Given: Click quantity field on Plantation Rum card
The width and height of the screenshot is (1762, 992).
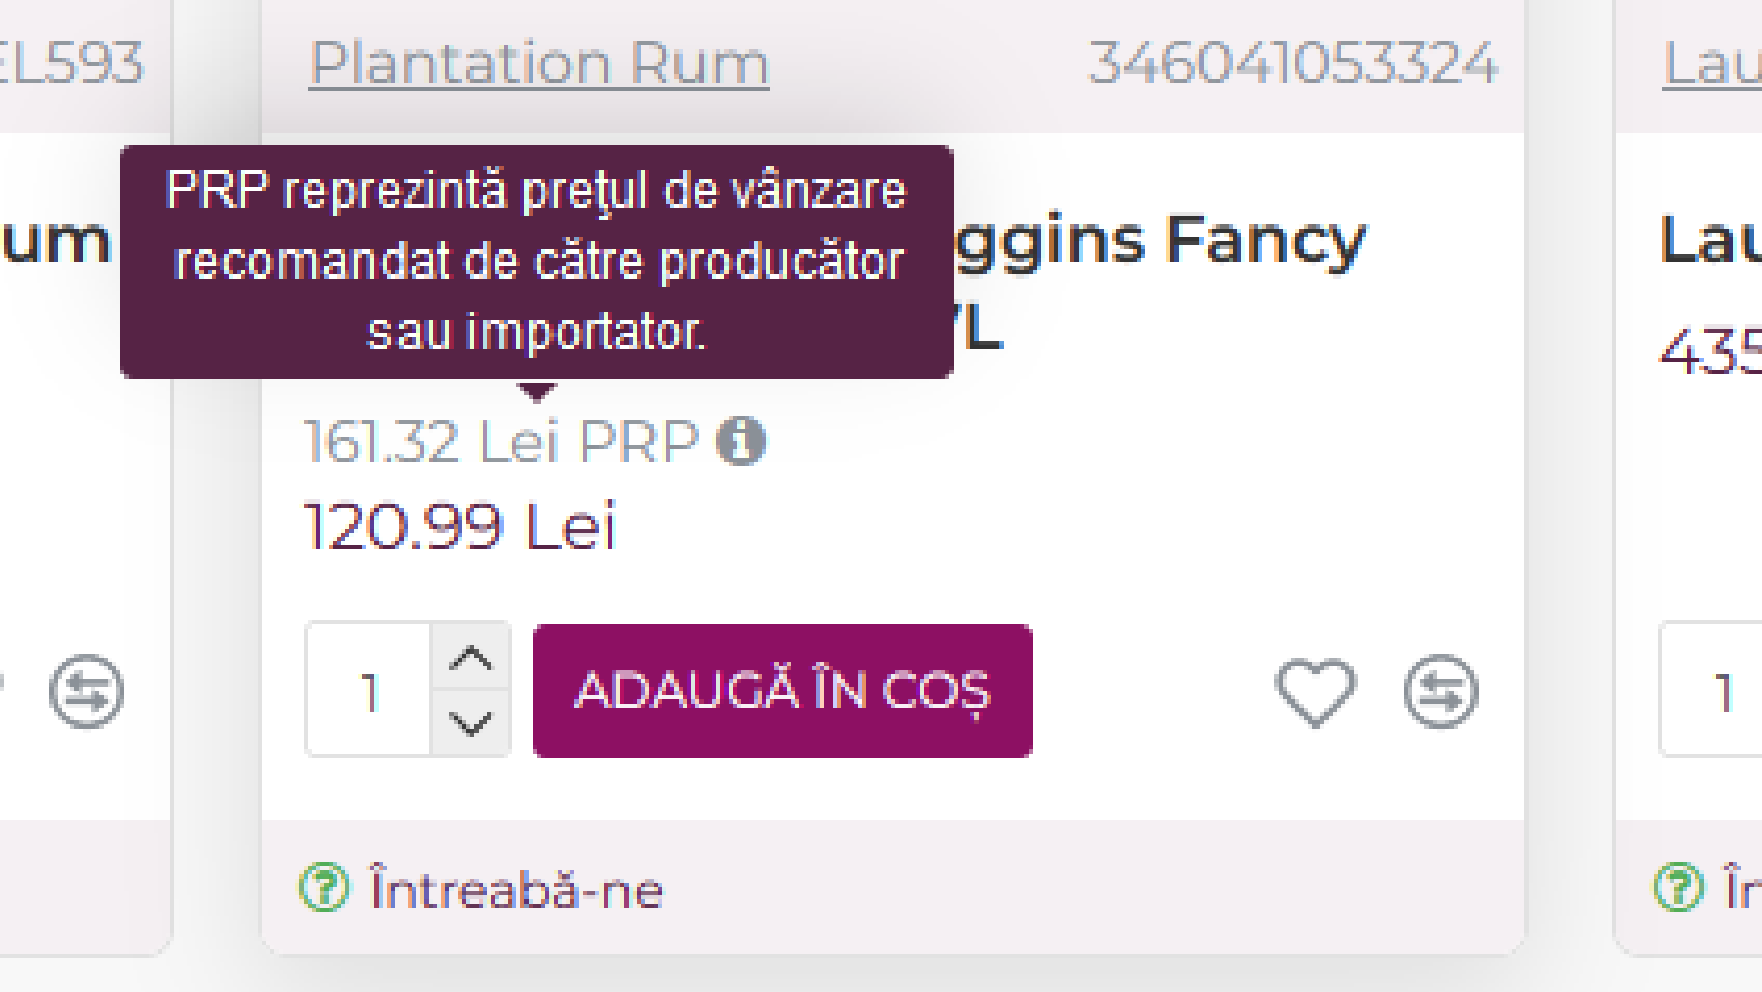Looking at the screenshot, I should [x=369, y=690].
